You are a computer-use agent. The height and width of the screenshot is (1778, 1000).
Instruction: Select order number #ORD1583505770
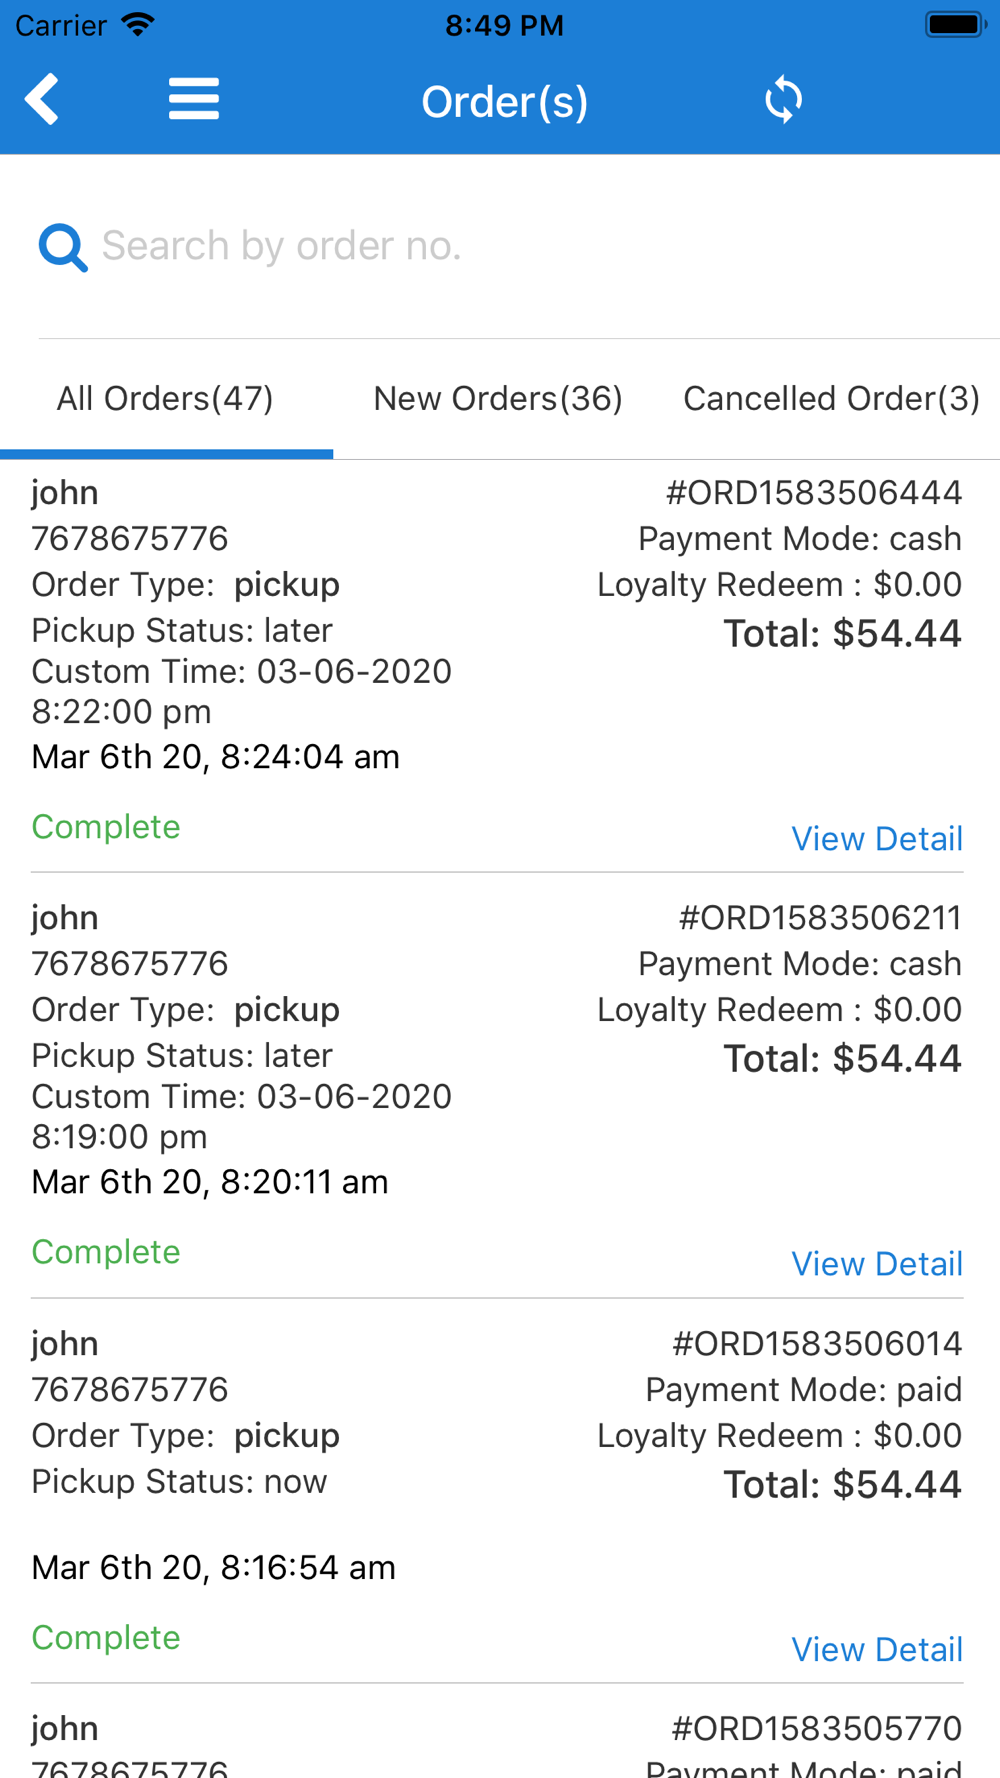coord(817,1729)
